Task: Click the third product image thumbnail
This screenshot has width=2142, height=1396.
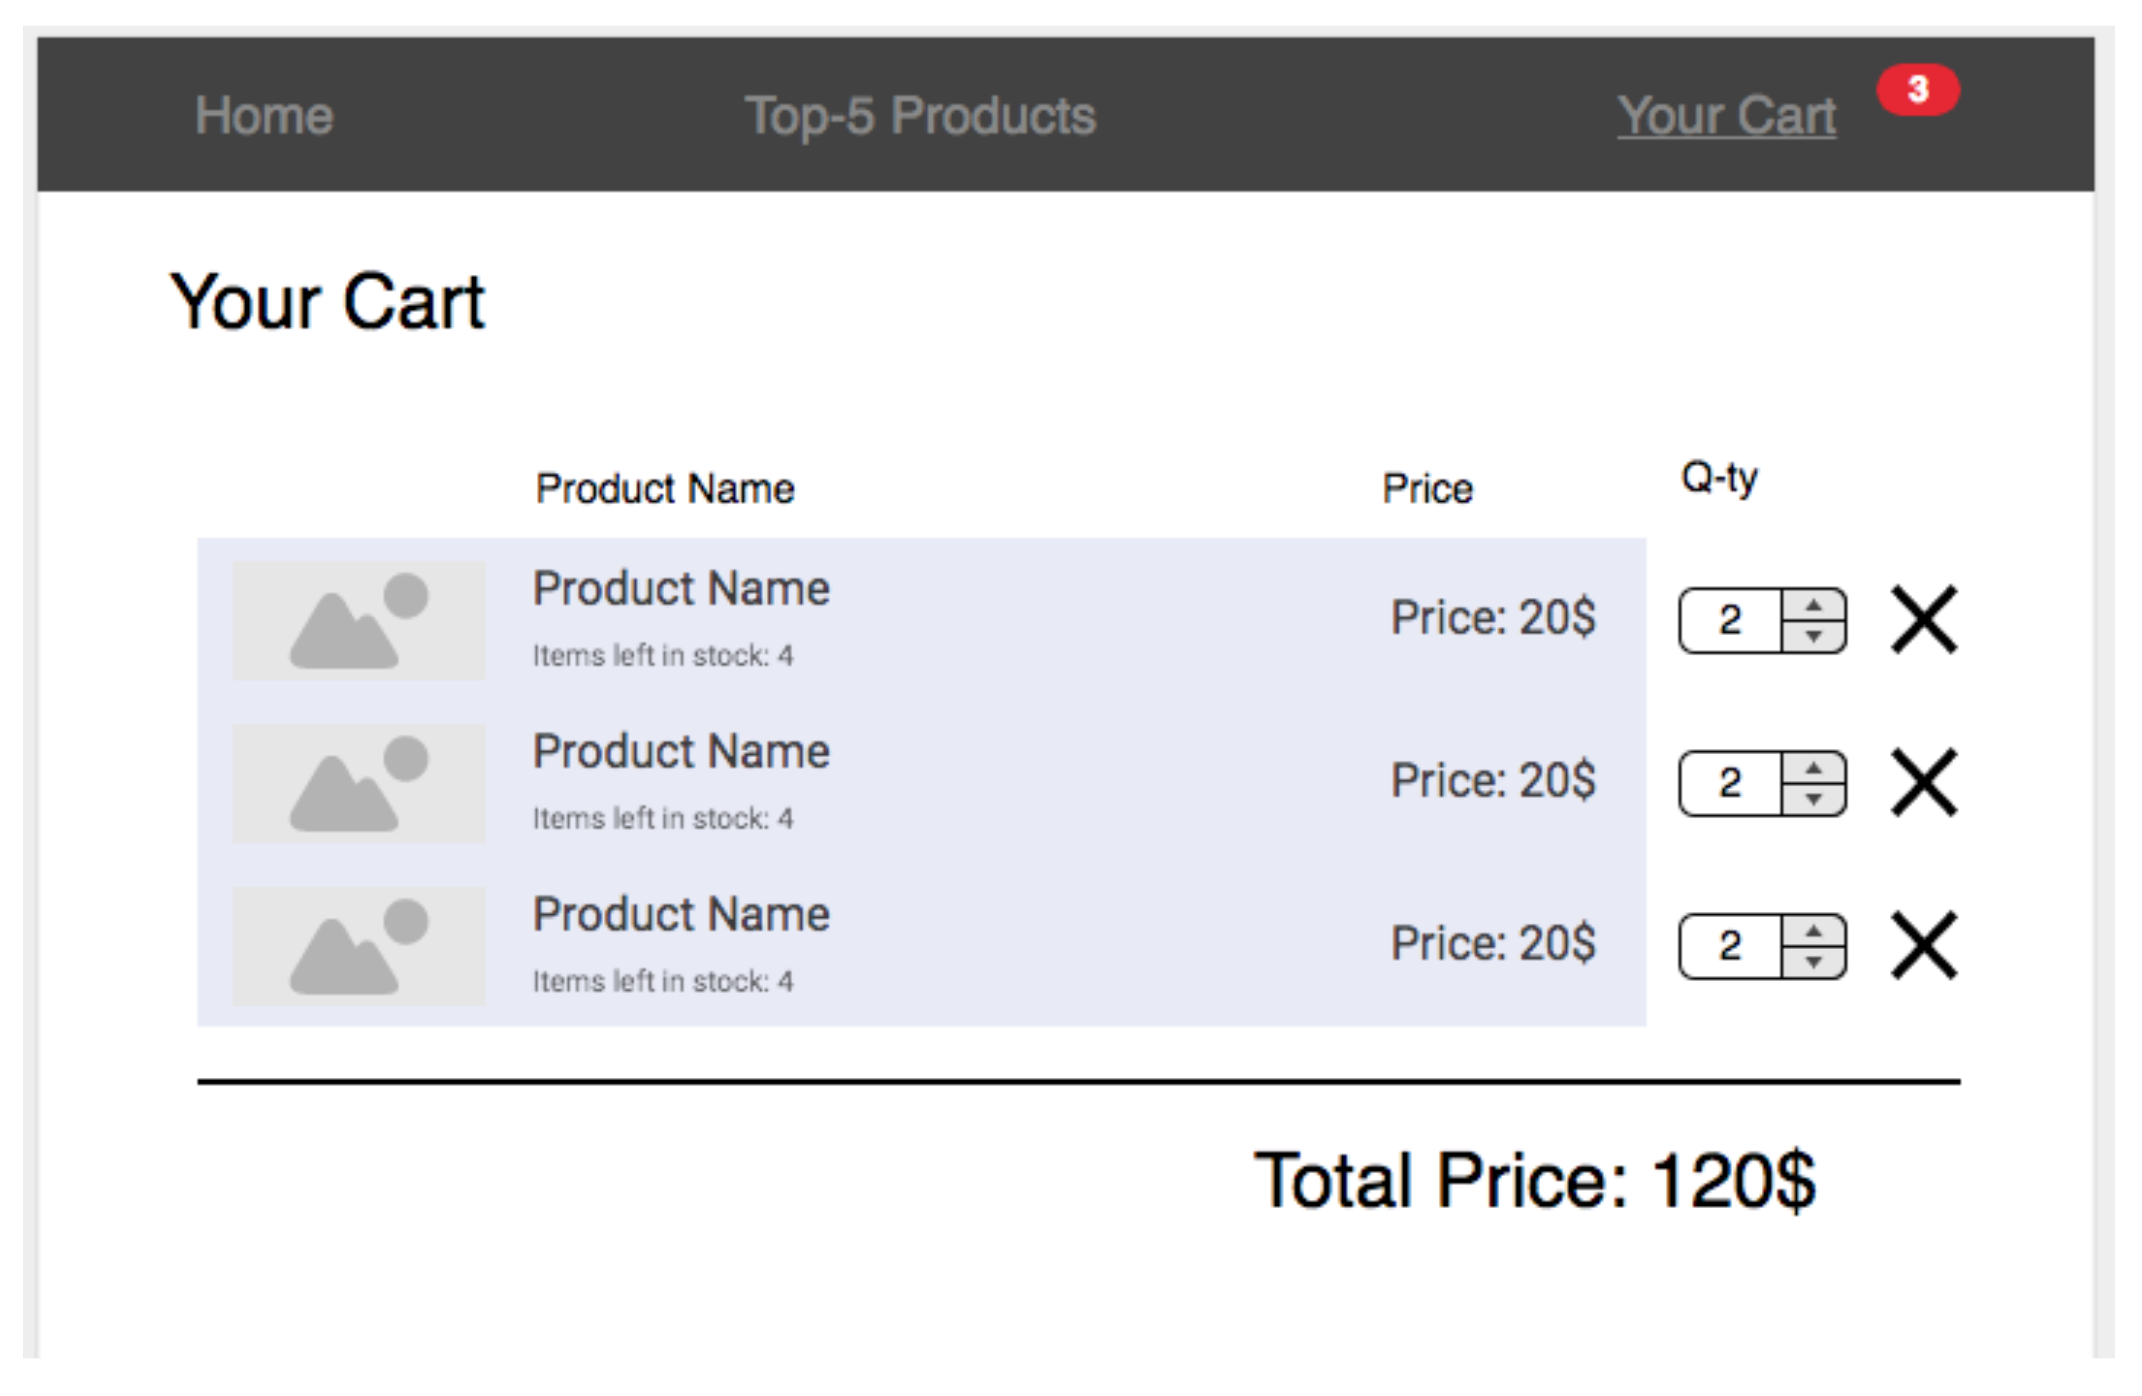Action: click(359, 946)
